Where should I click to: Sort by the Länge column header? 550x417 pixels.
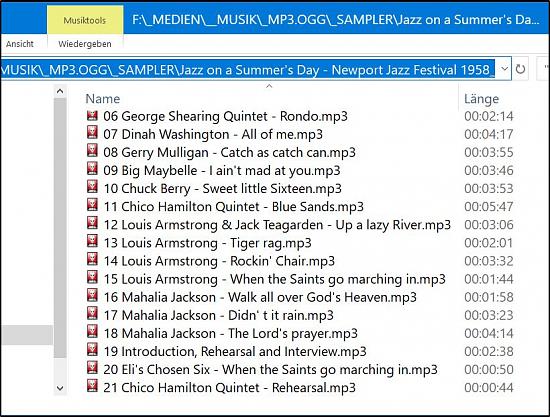click(481, 99)
